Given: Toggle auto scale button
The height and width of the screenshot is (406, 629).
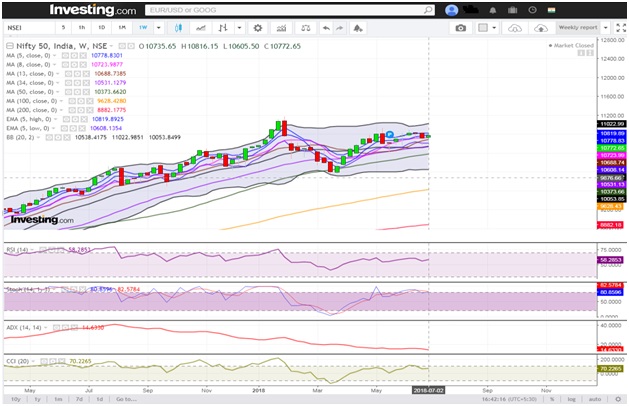Looking at the screenshot, I should 595,399.
